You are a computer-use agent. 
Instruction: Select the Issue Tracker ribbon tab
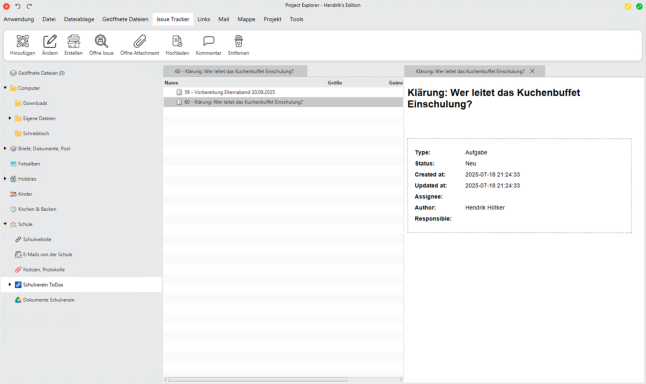click(173, 19)
